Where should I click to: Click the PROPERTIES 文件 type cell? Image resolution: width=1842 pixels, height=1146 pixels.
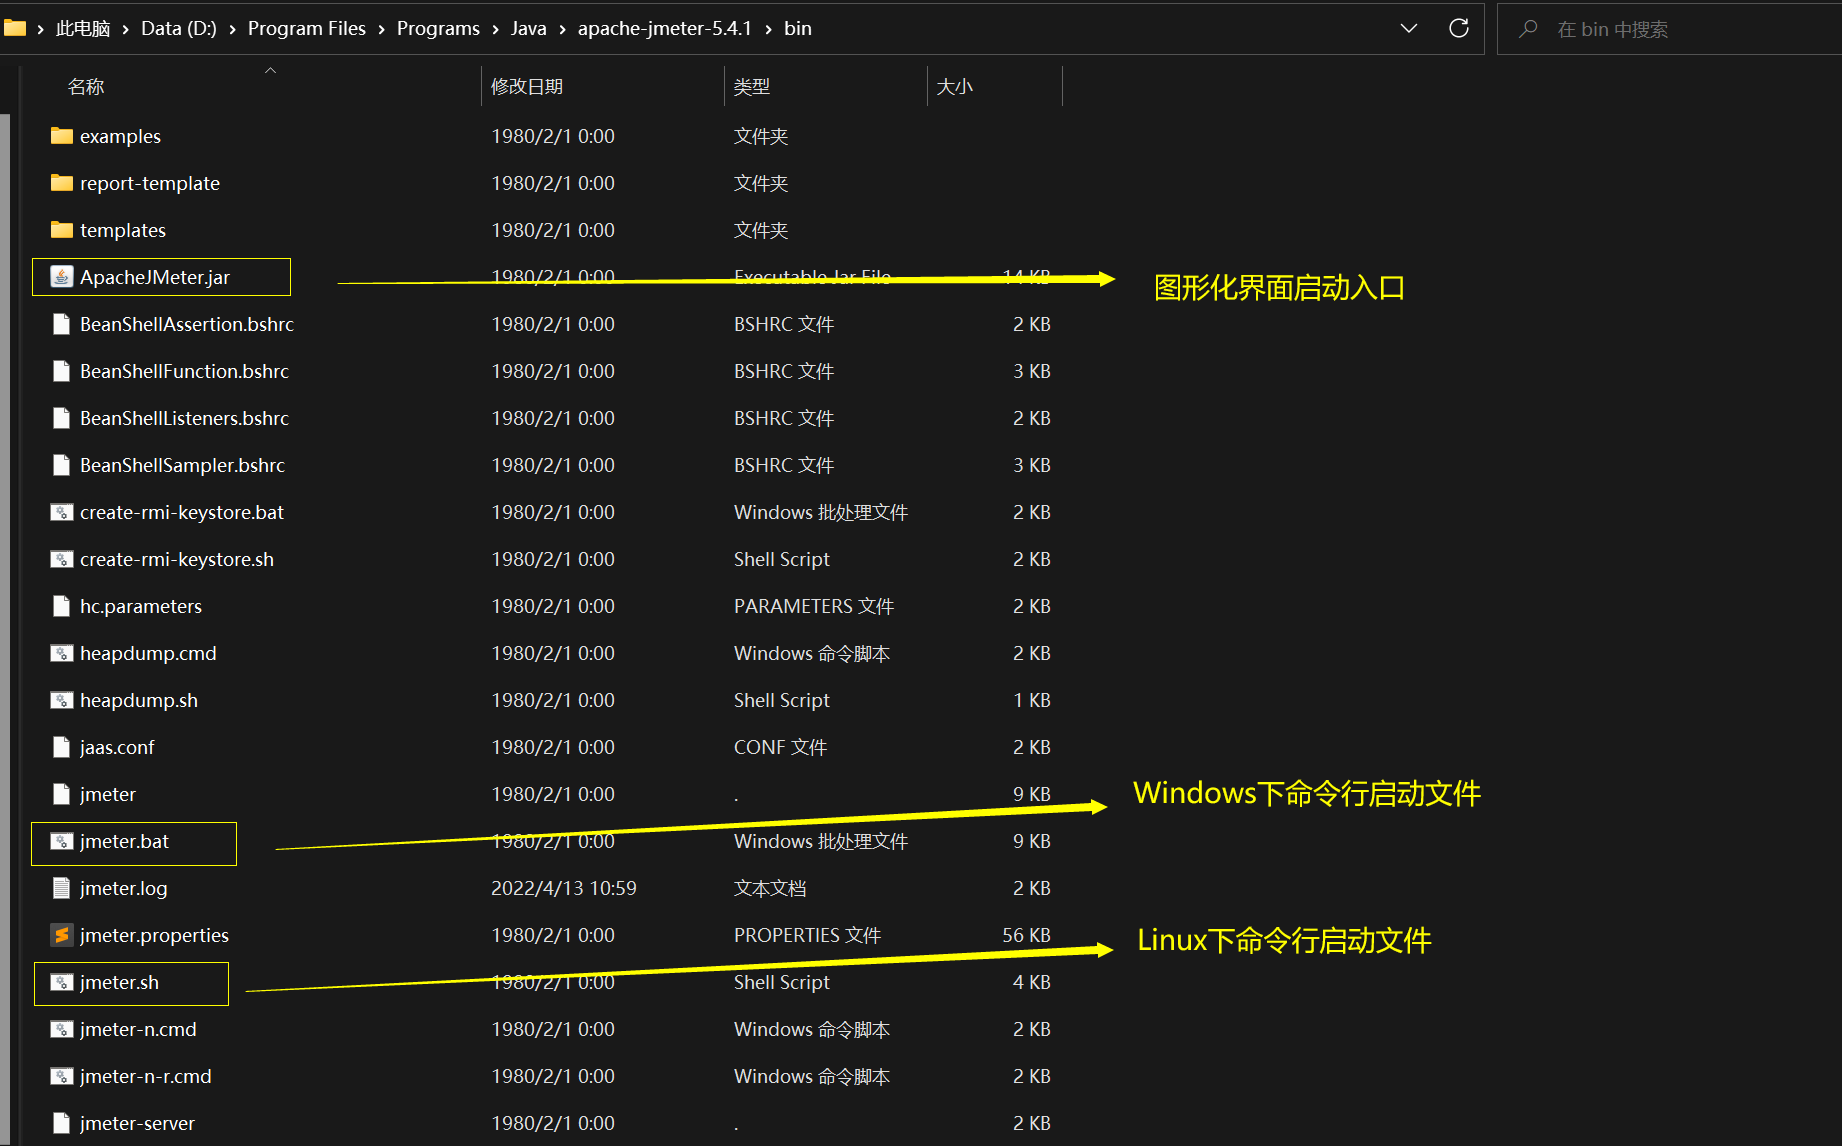[x=807, y=935]
